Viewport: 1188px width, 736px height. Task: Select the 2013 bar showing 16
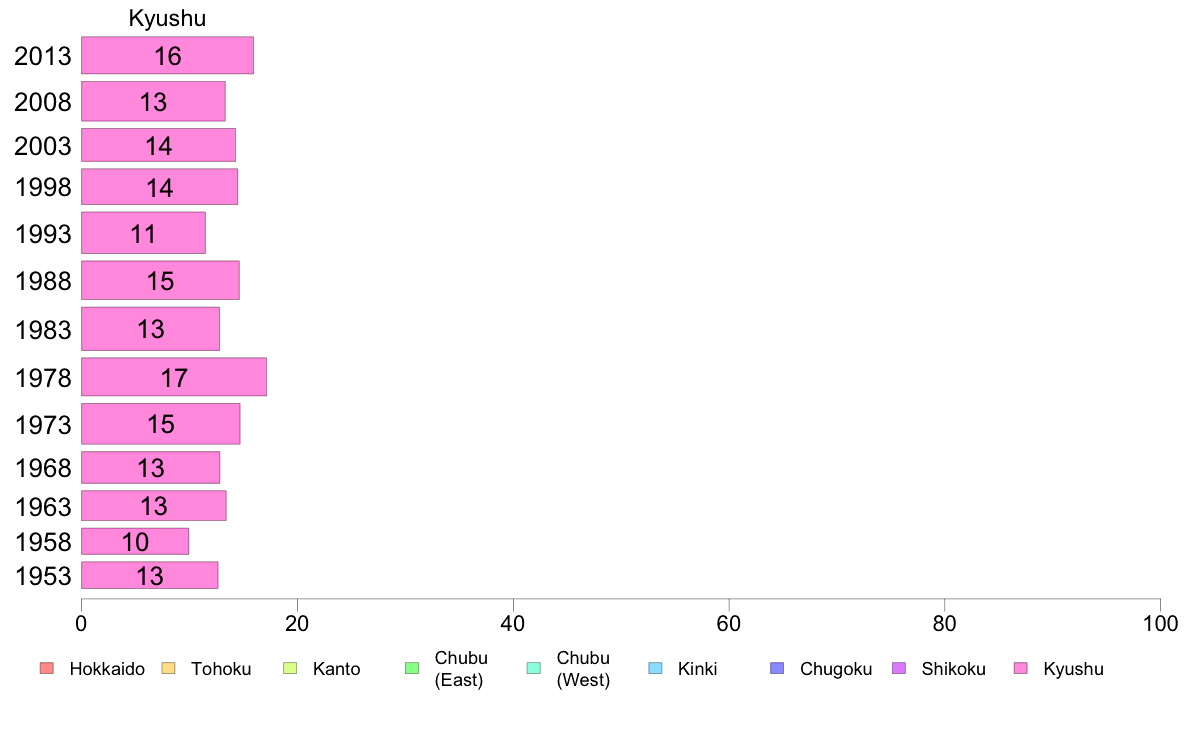(167, 55)
